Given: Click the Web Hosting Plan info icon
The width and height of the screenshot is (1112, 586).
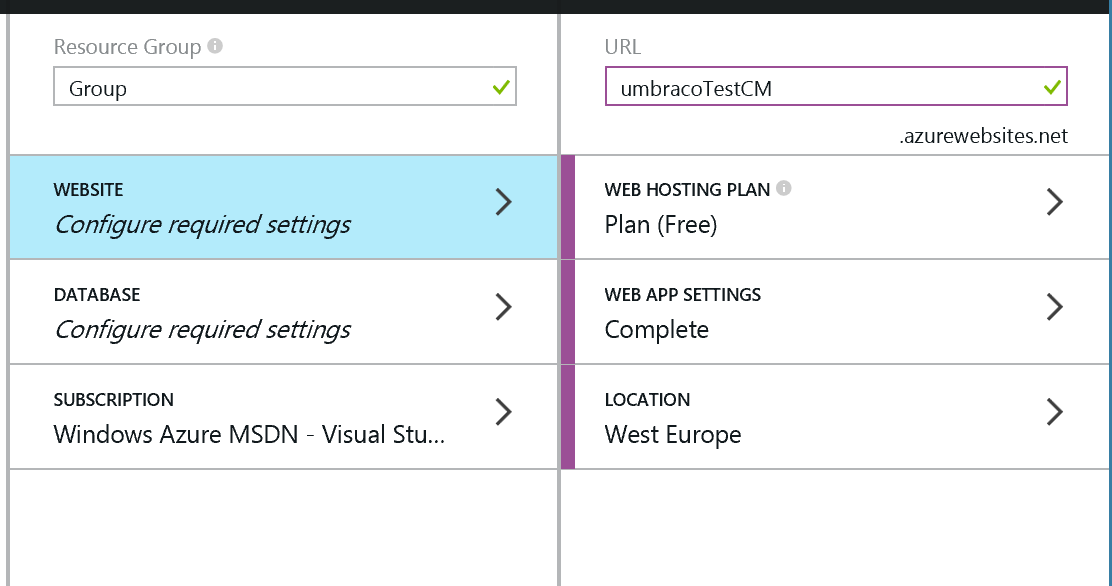Looking at the screenshot, I should [x=784, y=188].
